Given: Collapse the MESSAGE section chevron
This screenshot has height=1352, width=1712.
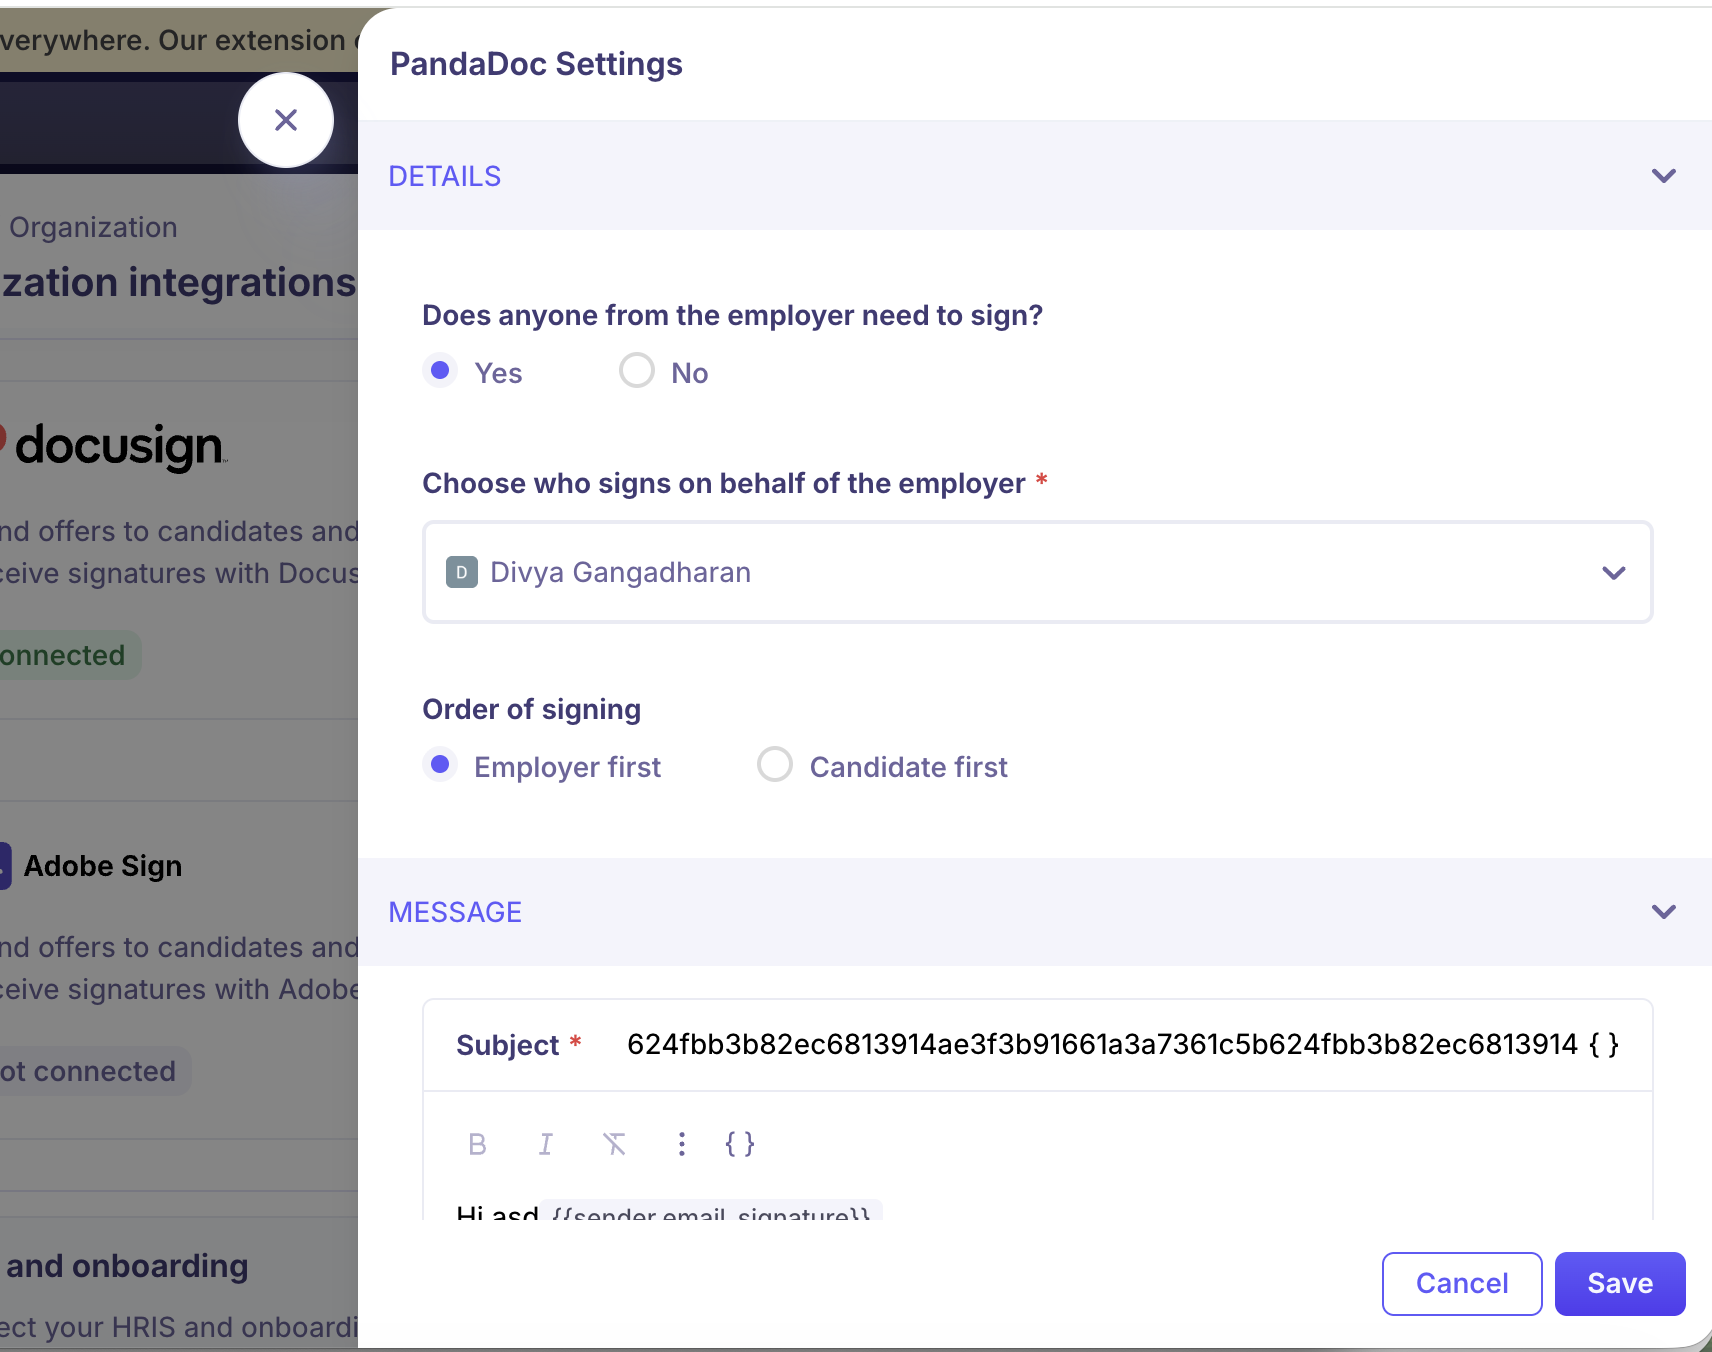Looking at the screenshot, I should (x=1663, y=912).
